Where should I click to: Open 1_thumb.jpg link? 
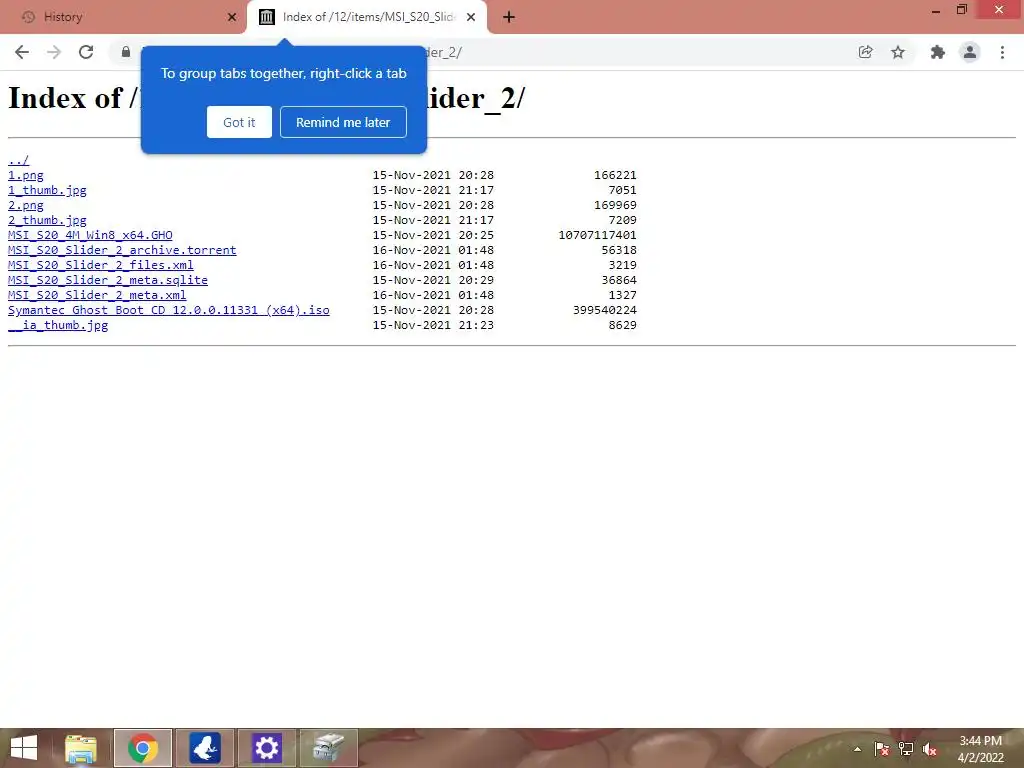point(47,190)
